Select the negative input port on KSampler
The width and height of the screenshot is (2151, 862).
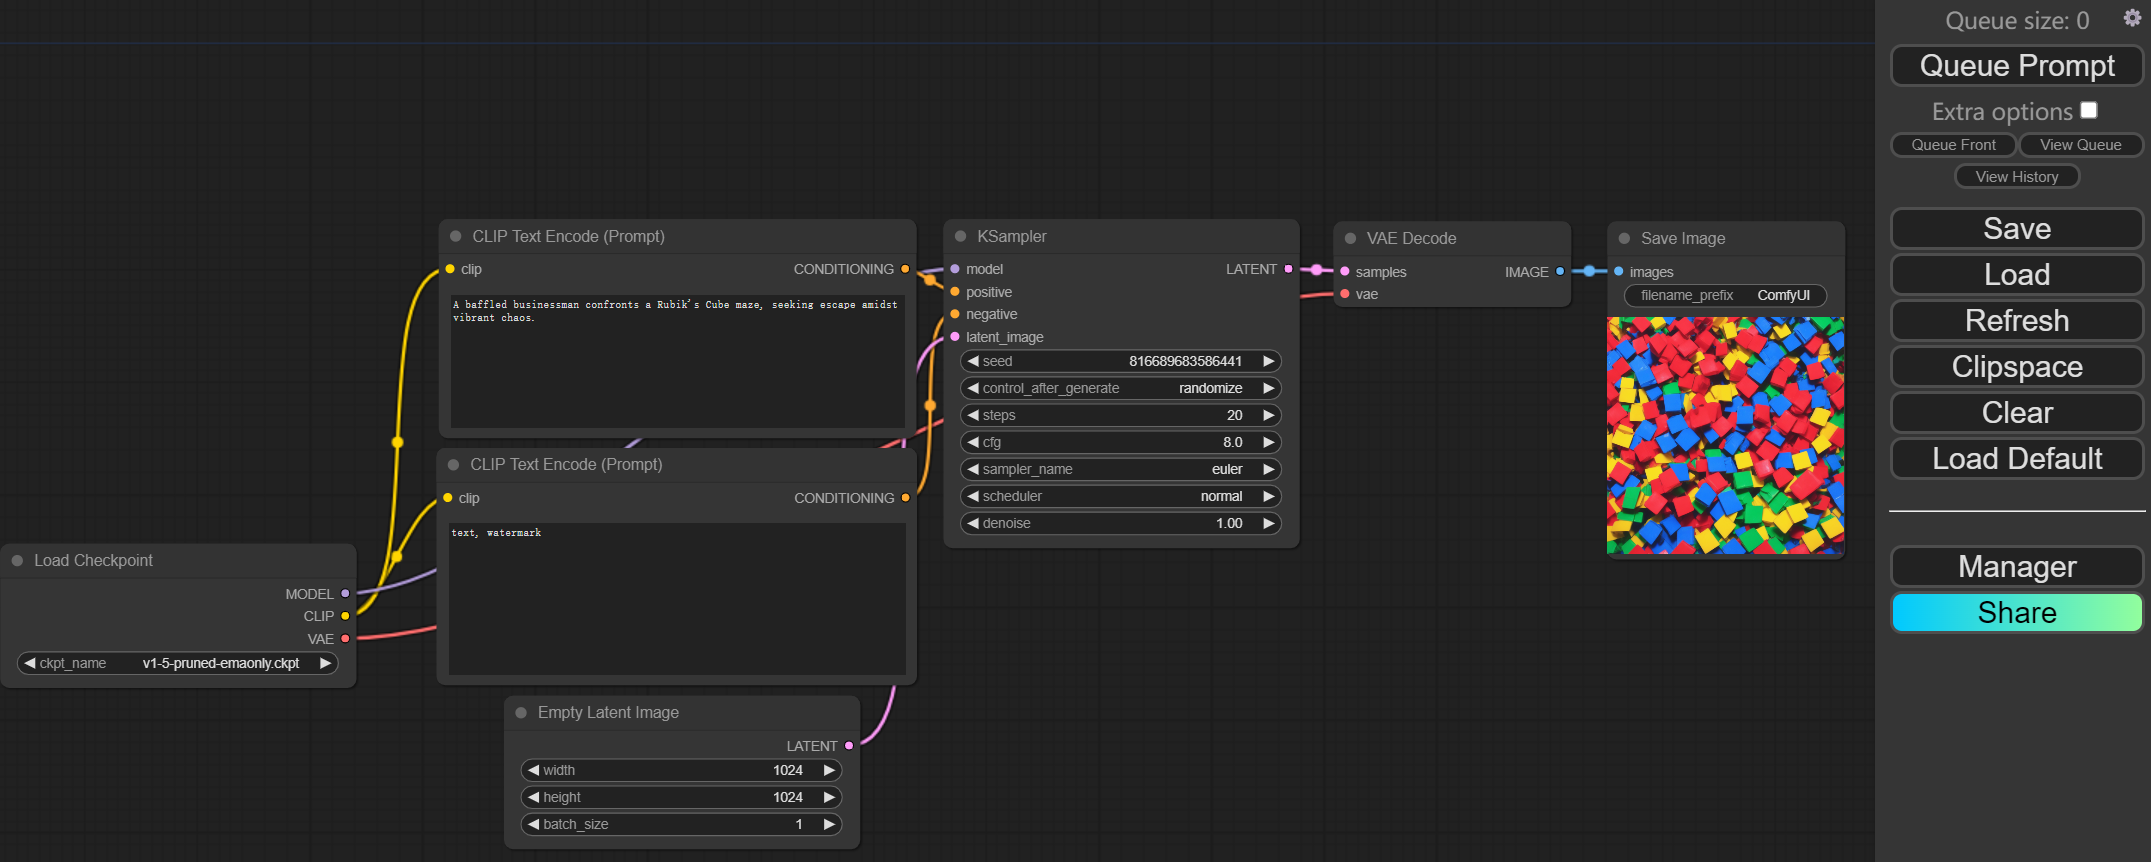[955, 314]
